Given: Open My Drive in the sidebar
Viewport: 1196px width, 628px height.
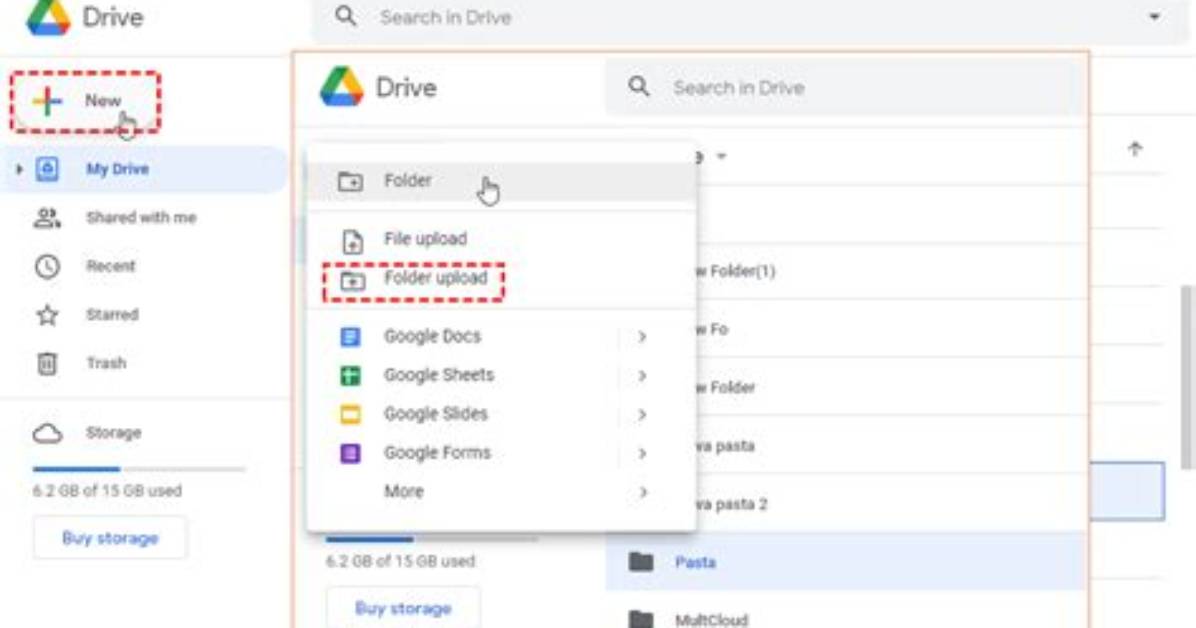Looking at the screenshot, I should tap(145, 169).
